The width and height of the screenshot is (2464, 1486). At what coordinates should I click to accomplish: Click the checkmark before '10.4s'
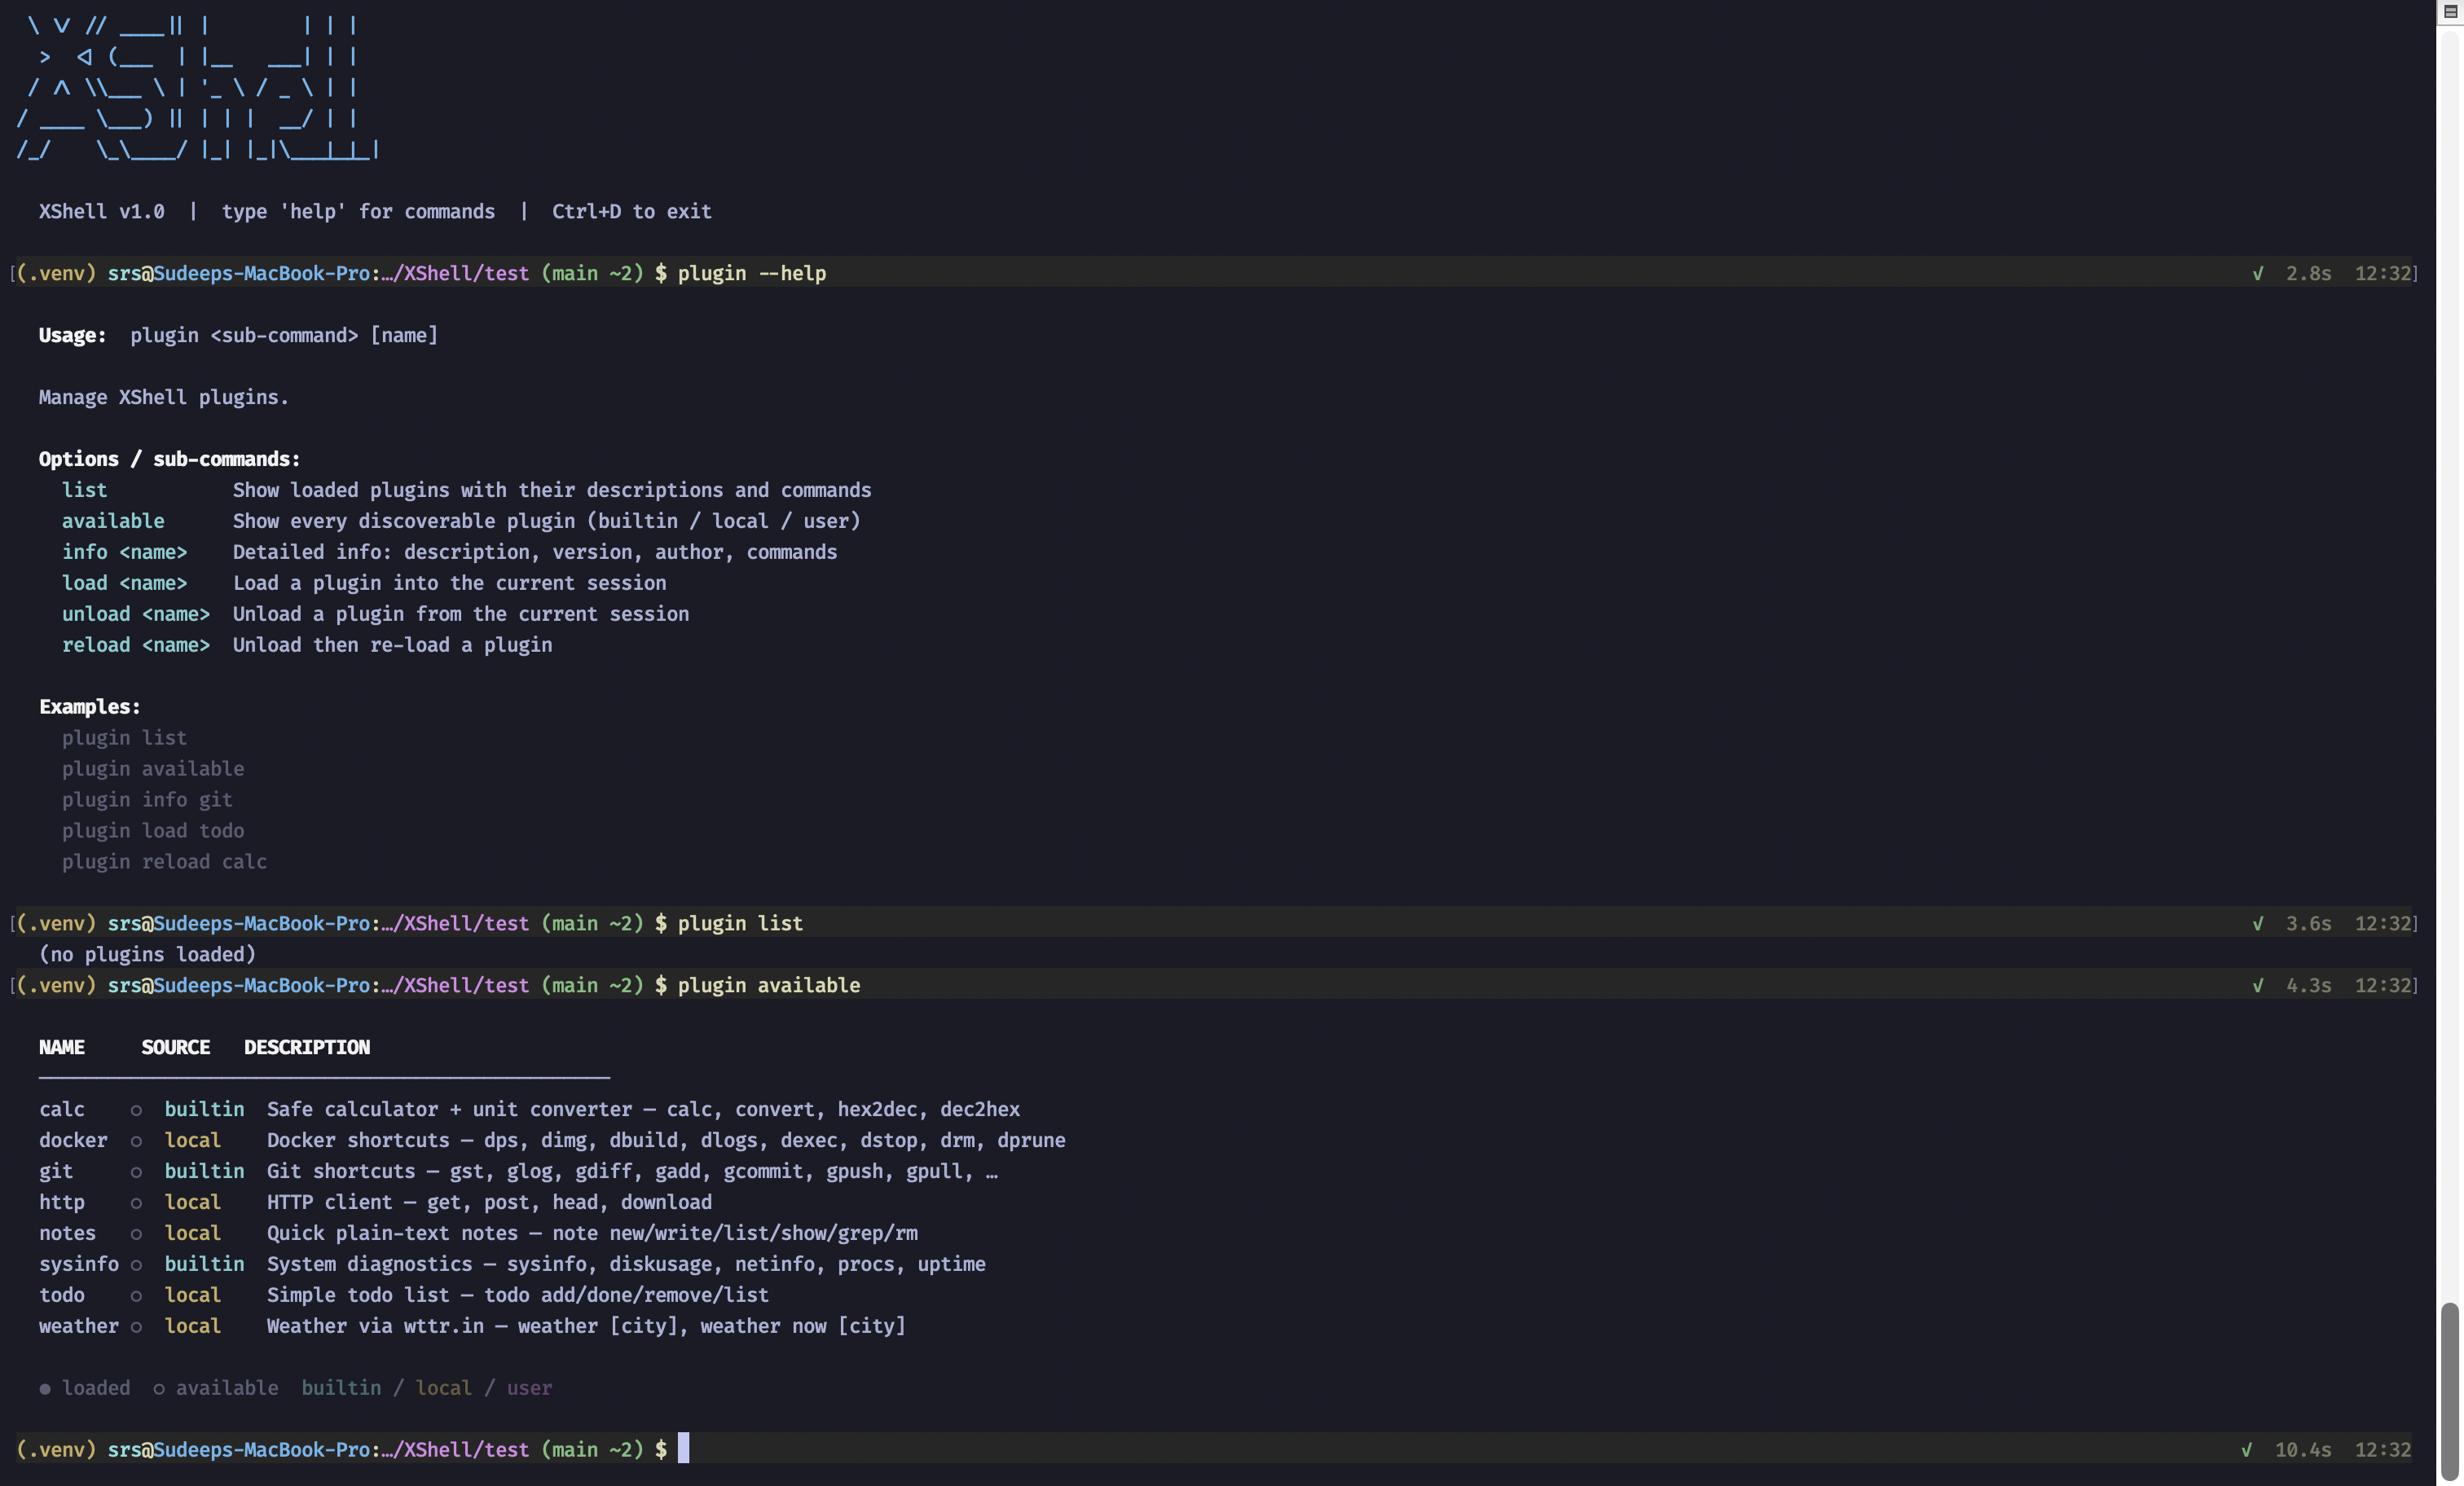2246,1449
